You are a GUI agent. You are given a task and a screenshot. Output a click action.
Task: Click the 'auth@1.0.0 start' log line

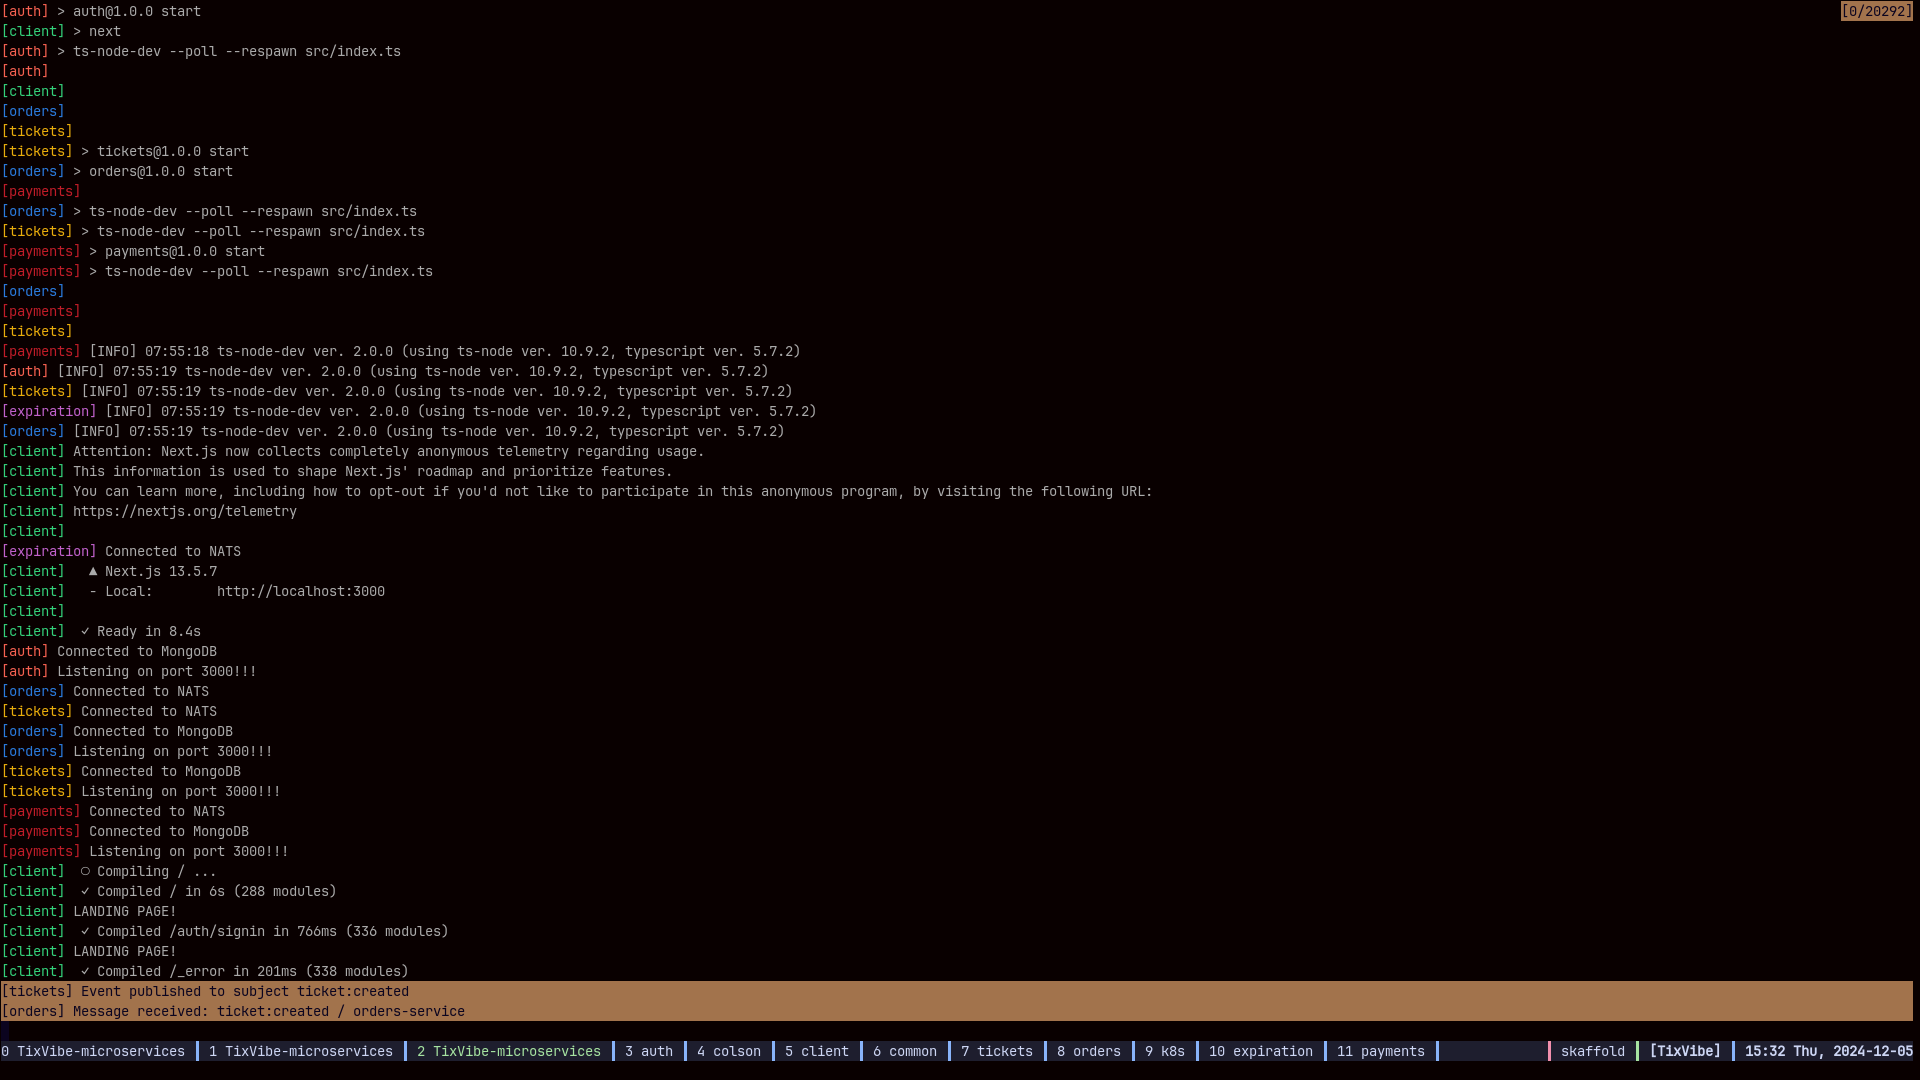pyautogui.click(x=101, y=11)
